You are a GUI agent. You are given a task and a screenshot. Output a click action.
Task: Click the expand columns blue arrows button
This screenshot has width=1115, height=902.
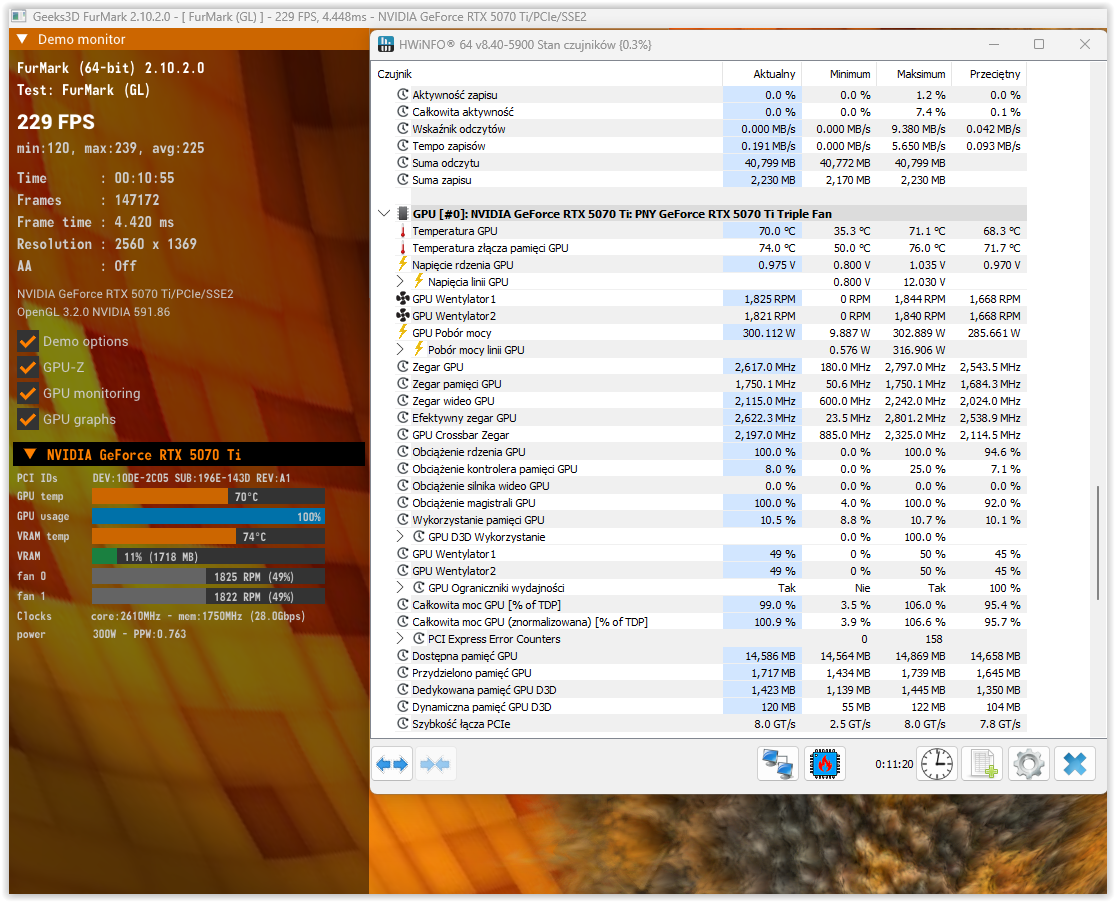[x=392, y=764]
